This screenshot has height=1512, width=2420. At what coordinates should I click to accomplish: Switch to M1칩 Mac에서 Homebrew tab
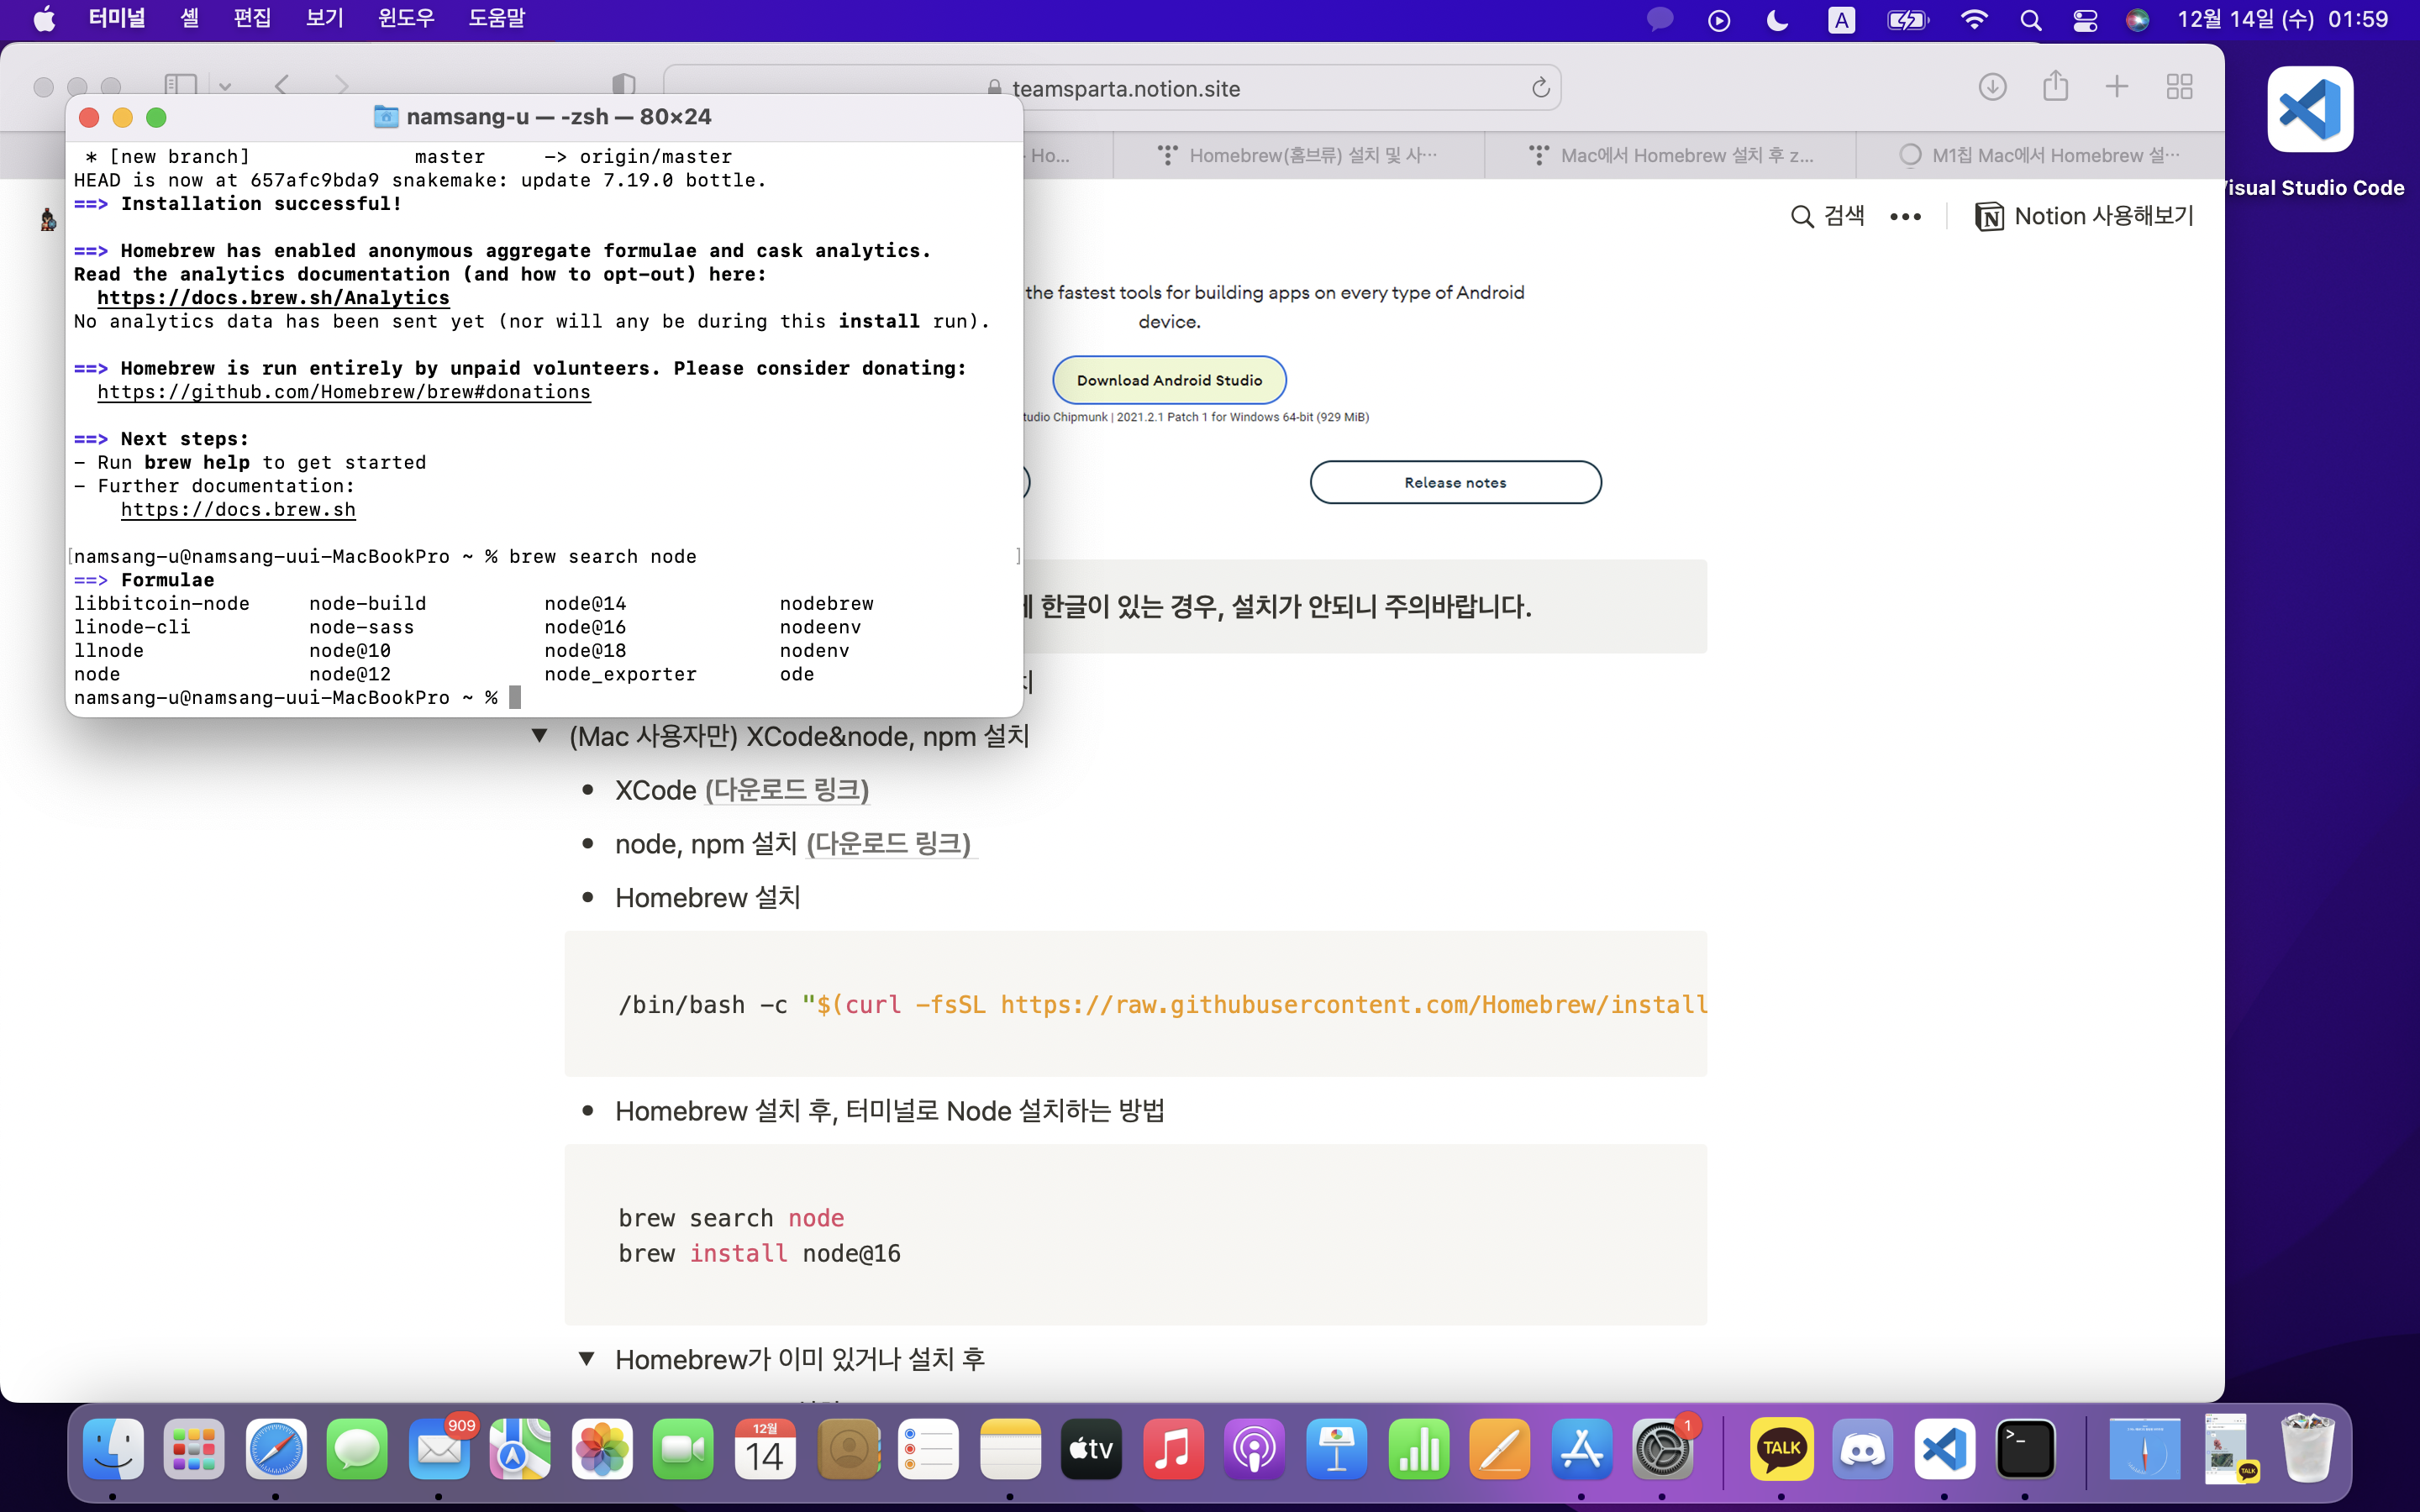coord(2040,155)
